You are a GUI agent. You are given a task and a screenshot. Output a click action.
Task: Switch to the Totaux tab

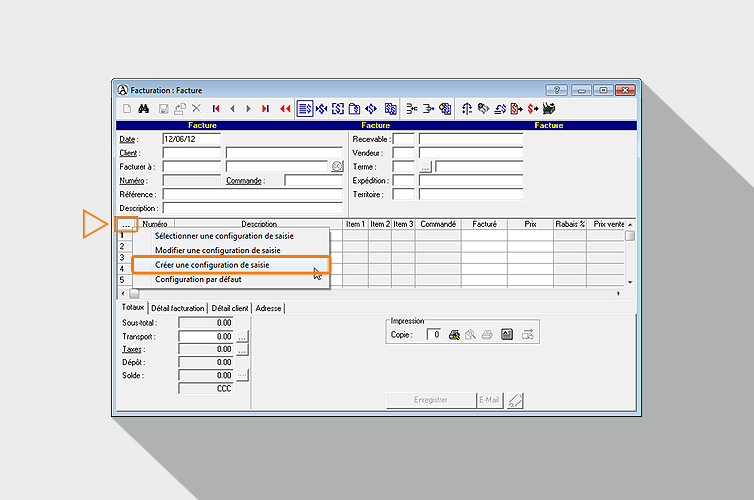point(133,307)
